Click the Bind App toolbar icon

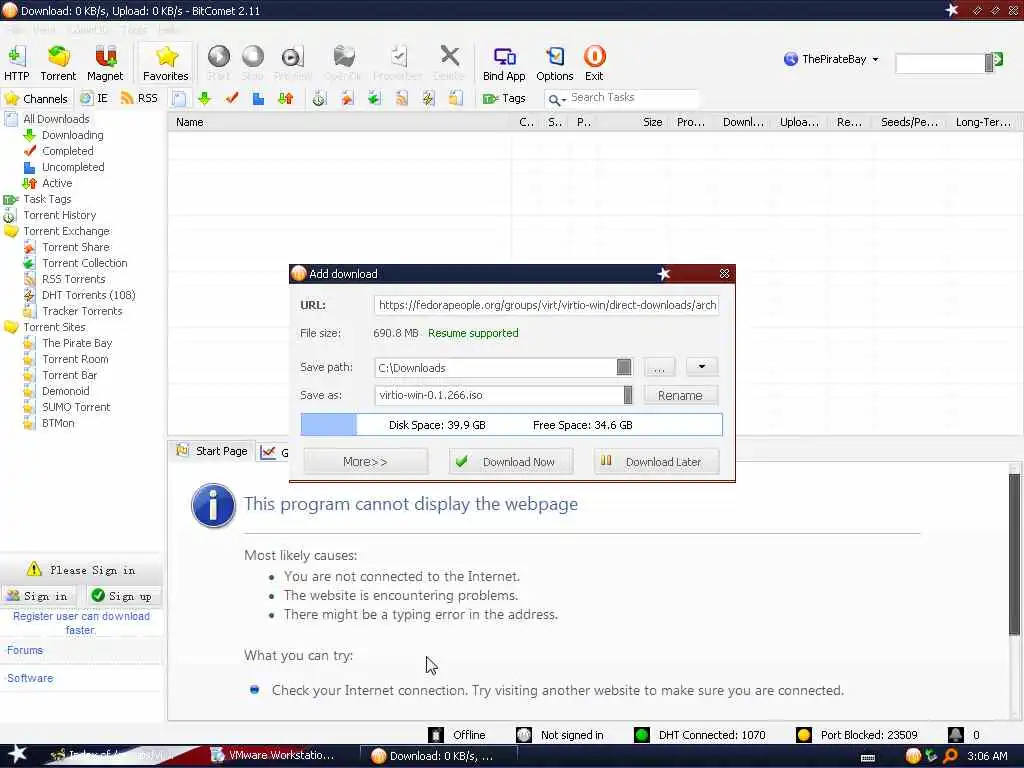[x=504, y=63]
